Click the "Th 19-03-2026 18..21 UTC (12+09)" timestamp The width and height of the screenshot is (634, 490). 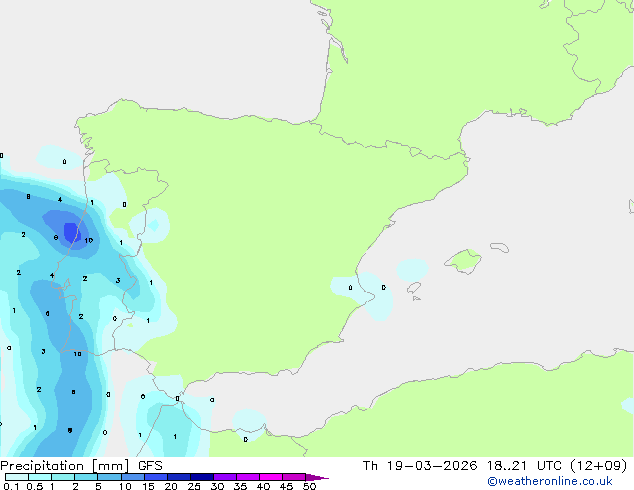(x=495, y=466)
